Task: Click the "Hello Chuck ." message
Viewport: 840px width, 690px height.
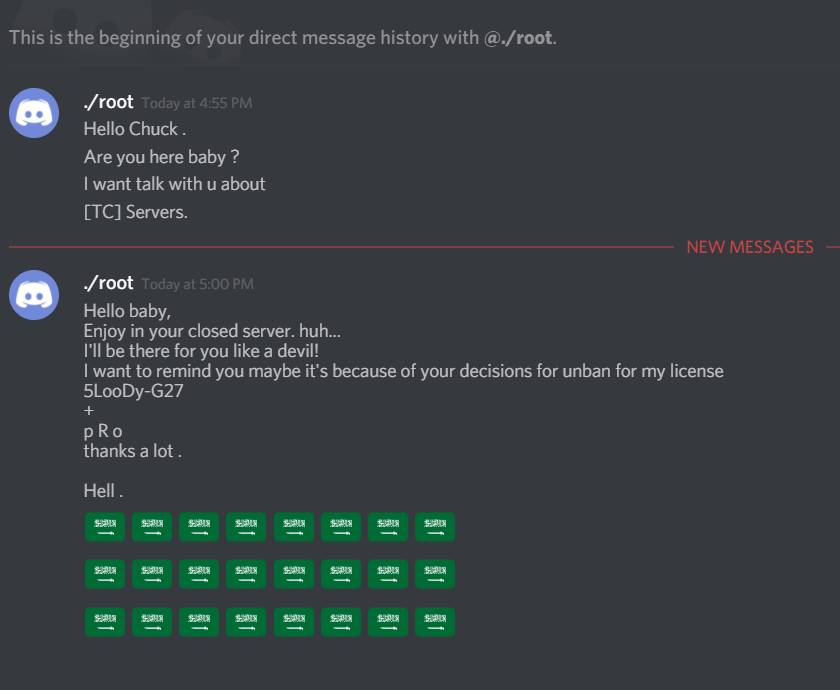Action: tap(135, 129)
